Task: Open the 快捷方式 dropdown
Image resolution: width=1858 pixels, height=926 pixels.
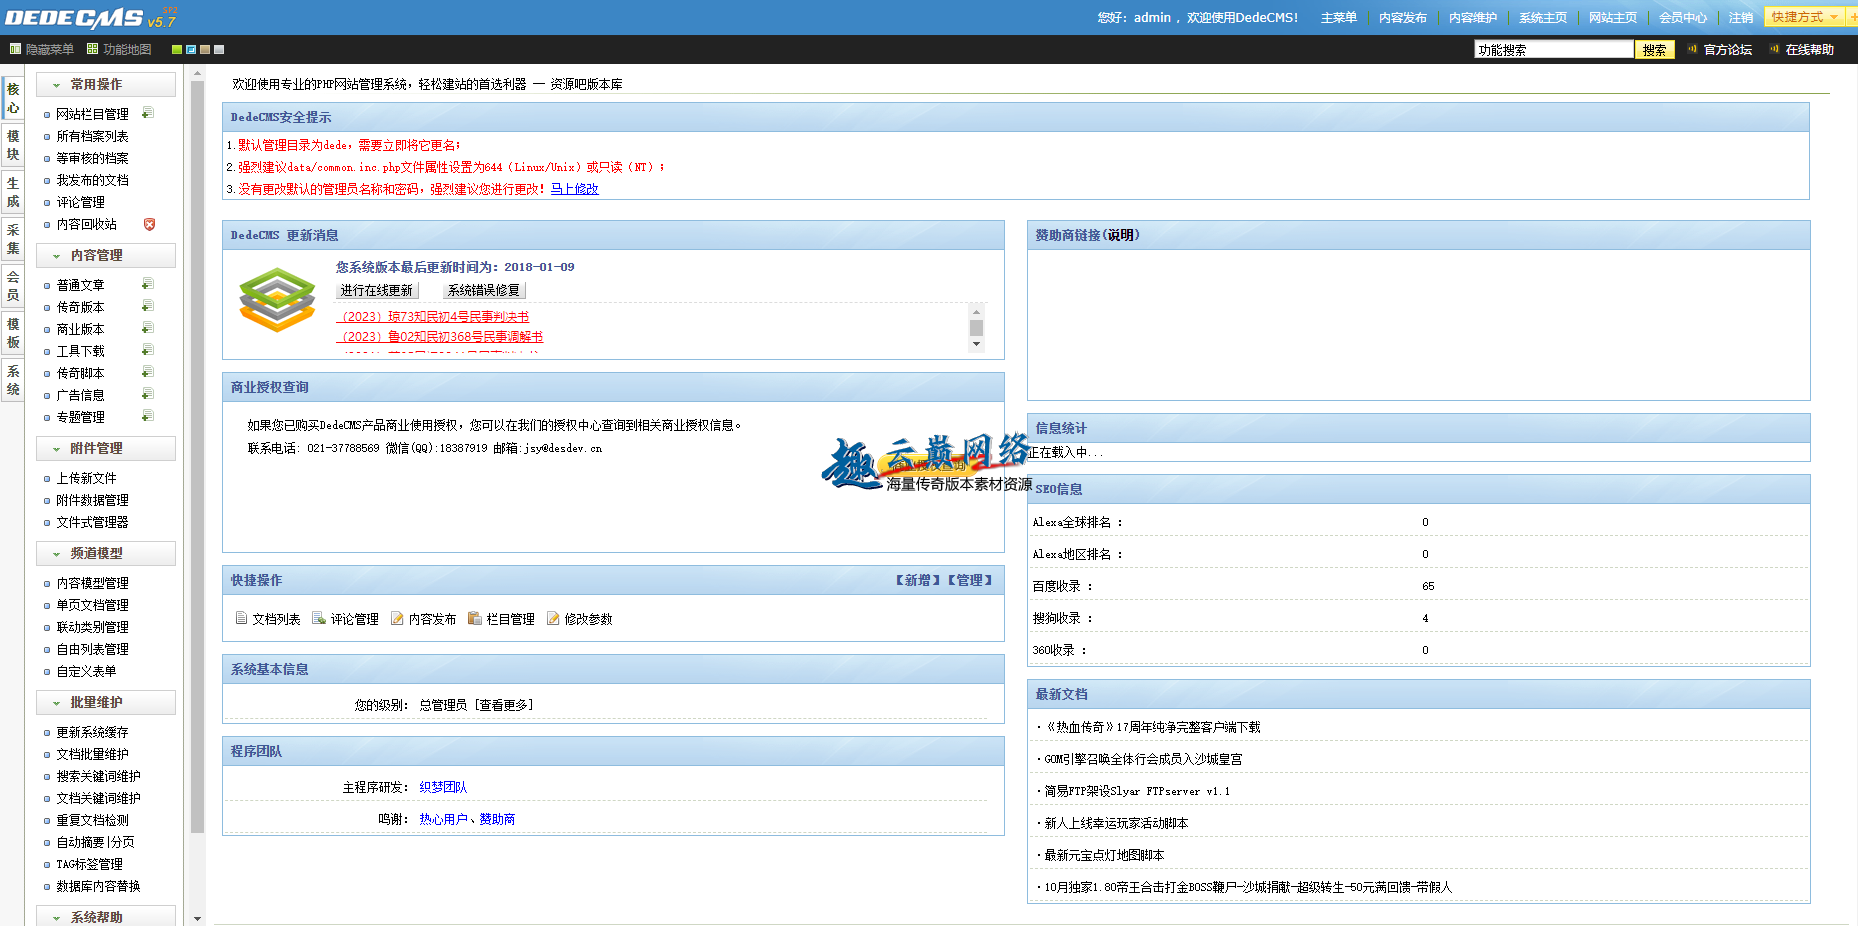Action: tap(1804, 17)
